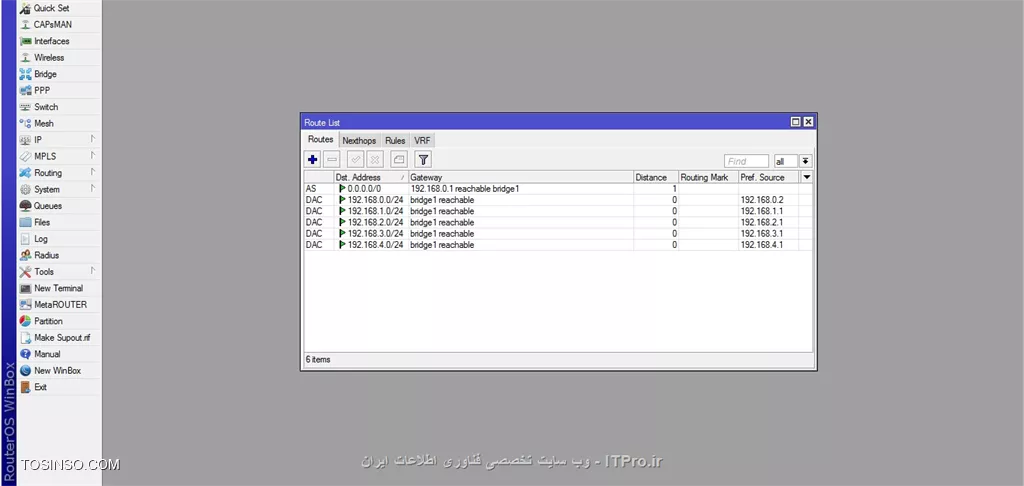Sort by Distance column header
The height and width of the screenshot is (486, 1024).
click(x=656, y=177)
